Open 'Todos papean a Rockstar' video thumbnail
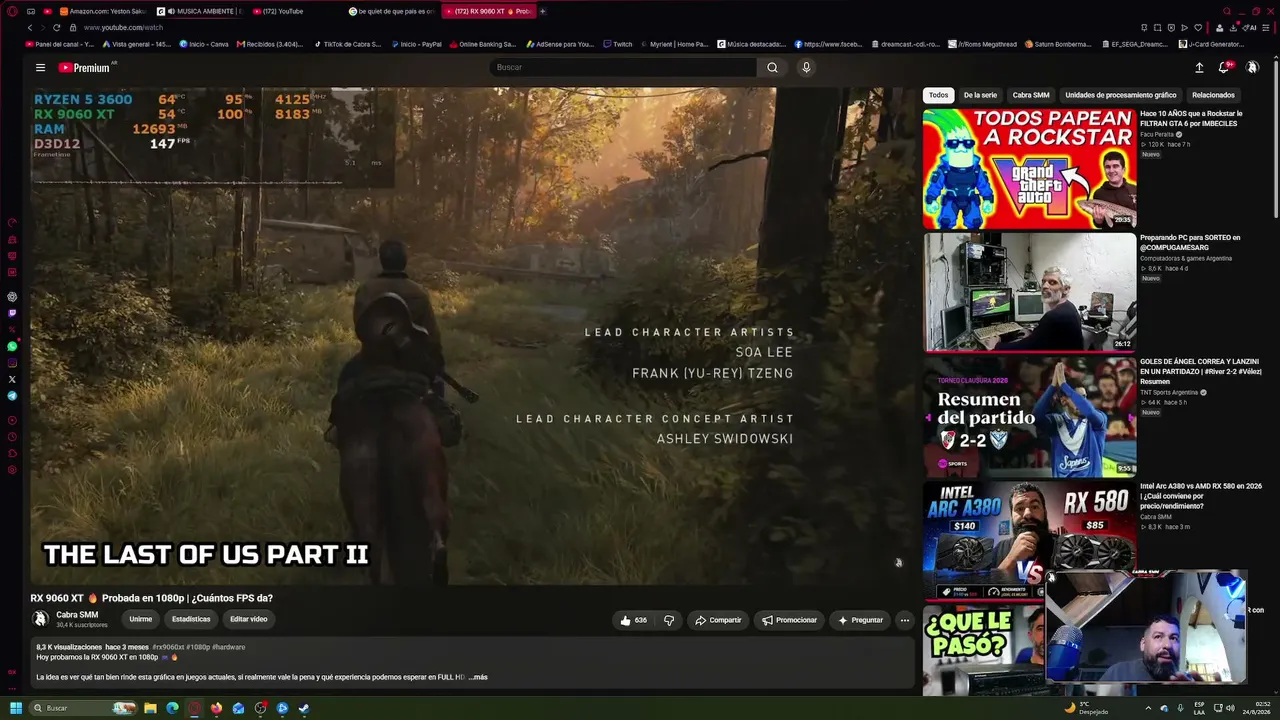Viewport: 1280px width, 720px height. [x=1029, y=168]
